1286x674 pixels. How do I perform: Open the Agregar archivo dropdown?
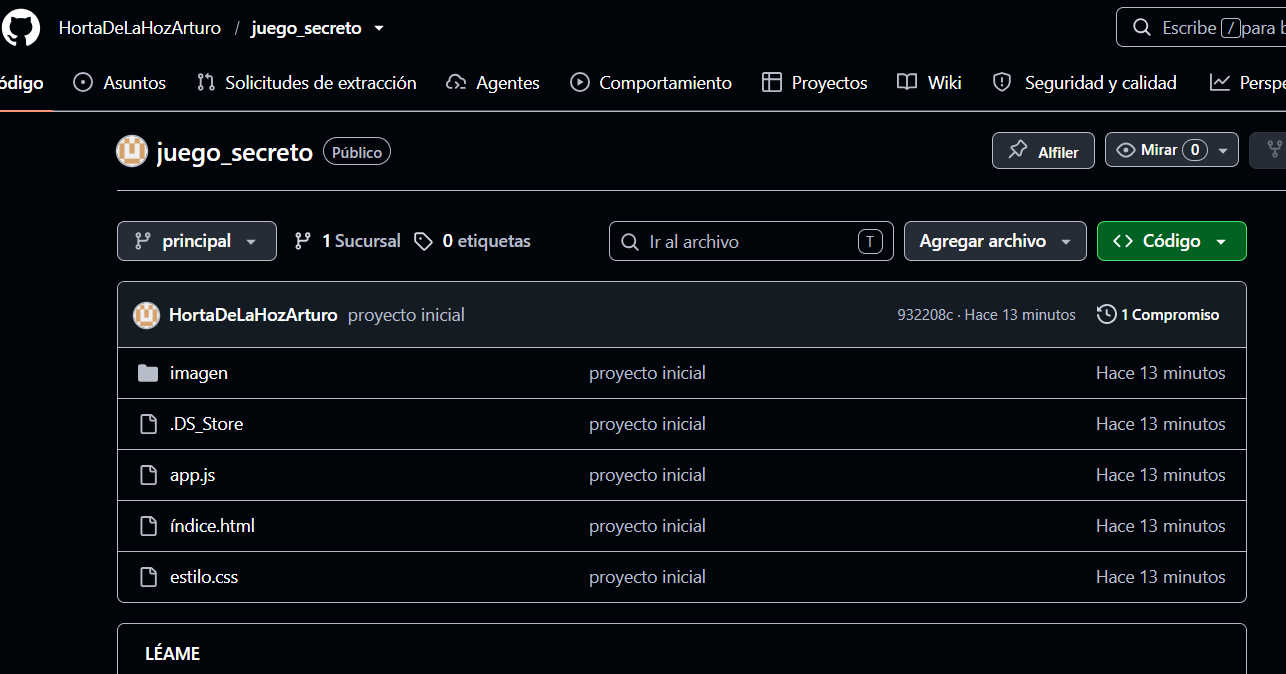[995, 241]
